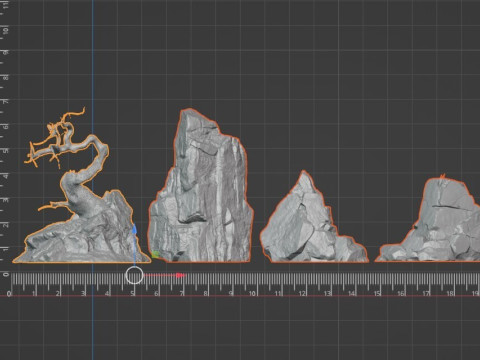
Task: Click the ruler mark labeled 15
Action: [x=377, y=294]
